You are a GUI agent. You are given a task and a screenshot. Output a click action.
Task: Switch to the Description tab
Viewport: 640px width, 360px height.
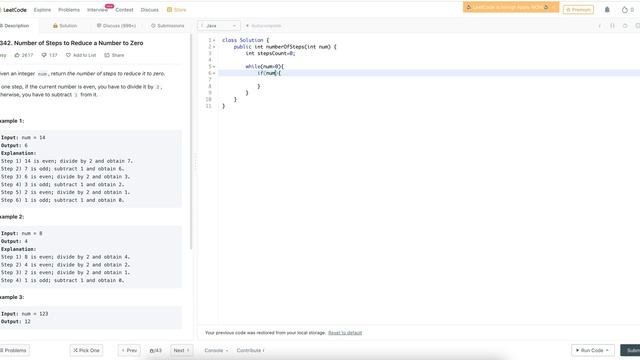[x=15, y=26]
